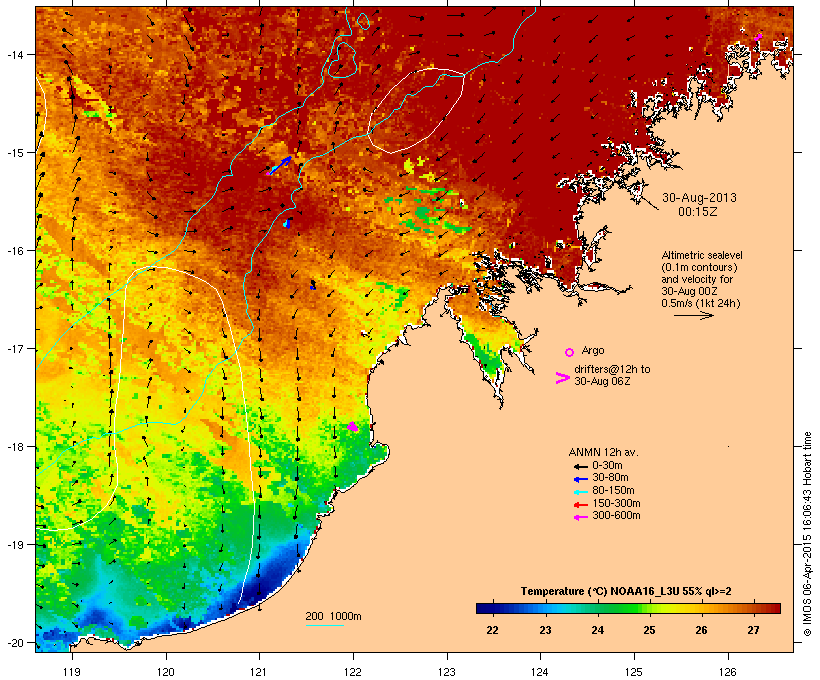820x680 pixels.
Task: Click colorbar tick label 24
Action: coord(597,630)
